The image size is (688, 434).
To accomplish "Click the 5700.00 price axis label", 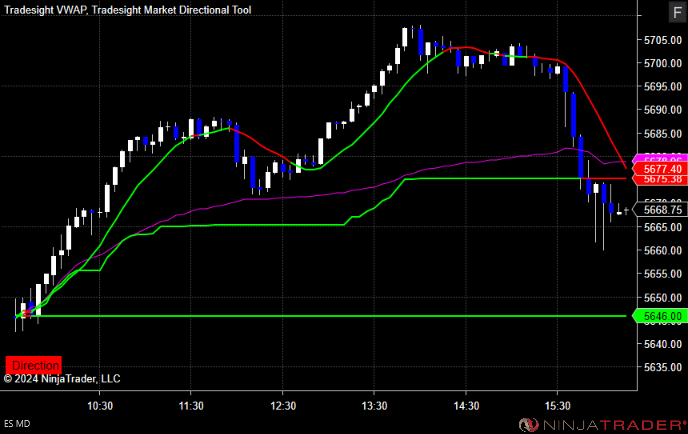I will tap(663, 63).
